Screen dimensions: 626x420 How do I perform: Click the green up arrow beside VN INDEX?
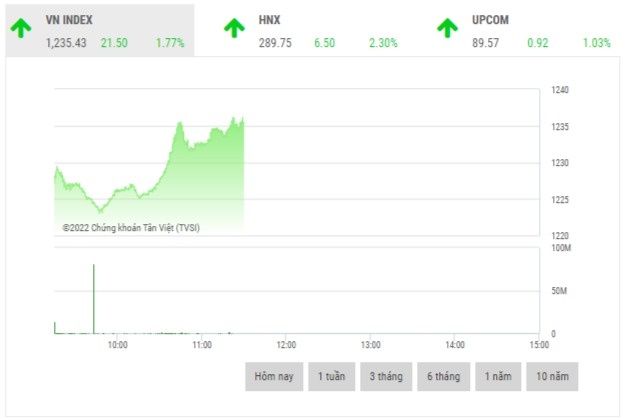click(21, 27)
